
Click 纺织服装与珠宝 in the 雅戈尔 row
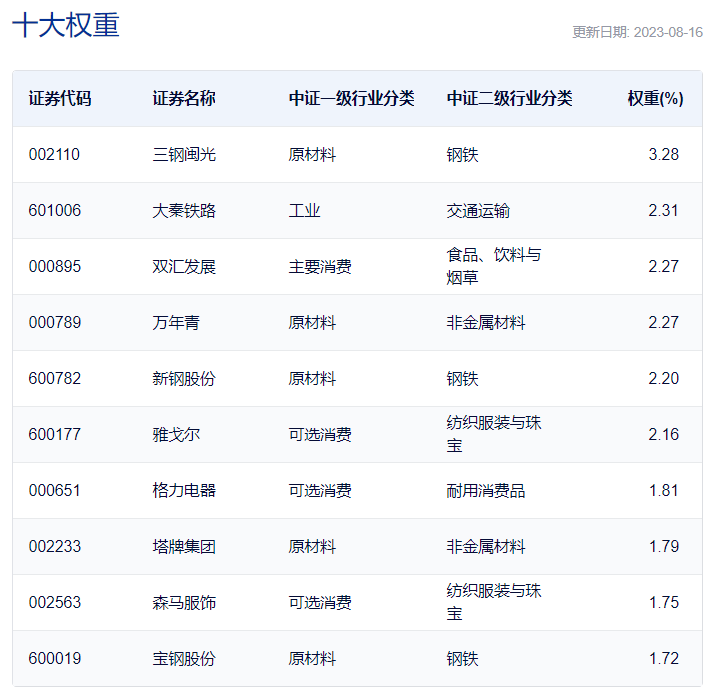(x=494, y=434)
